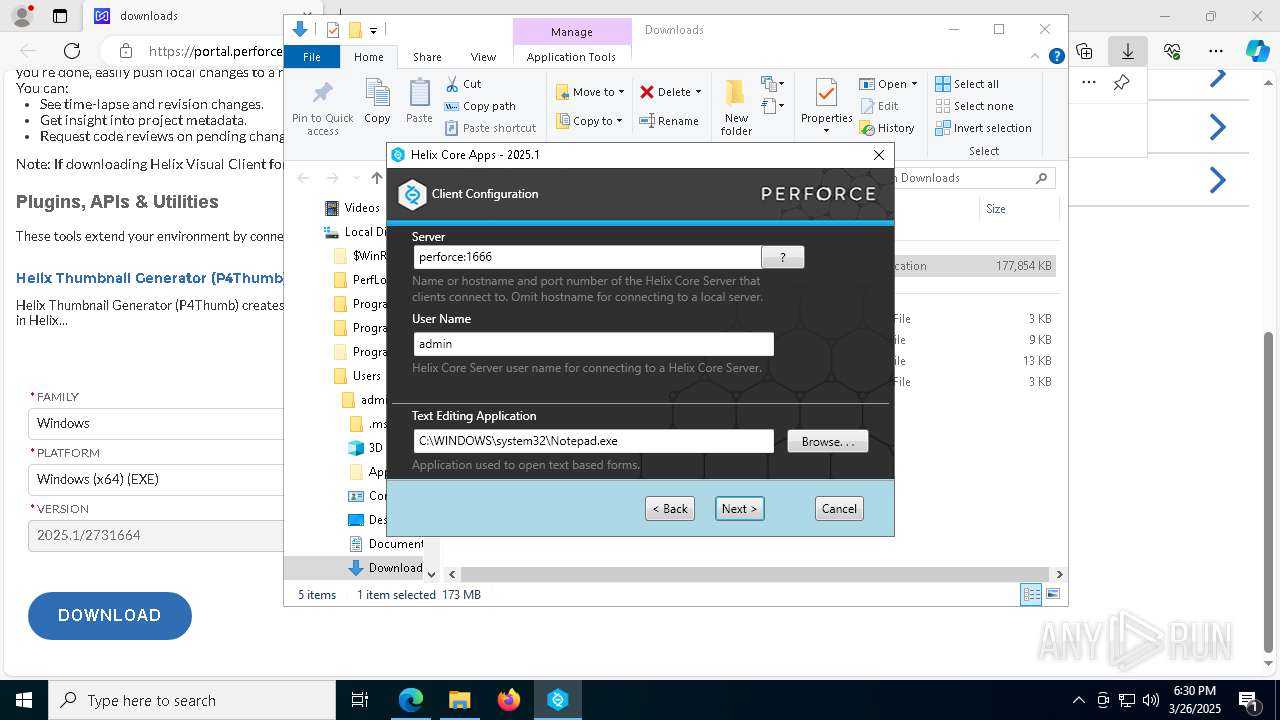Open the Delete dropdown arrow
This screenshot has width=1280, height=720.
(698, 92)
